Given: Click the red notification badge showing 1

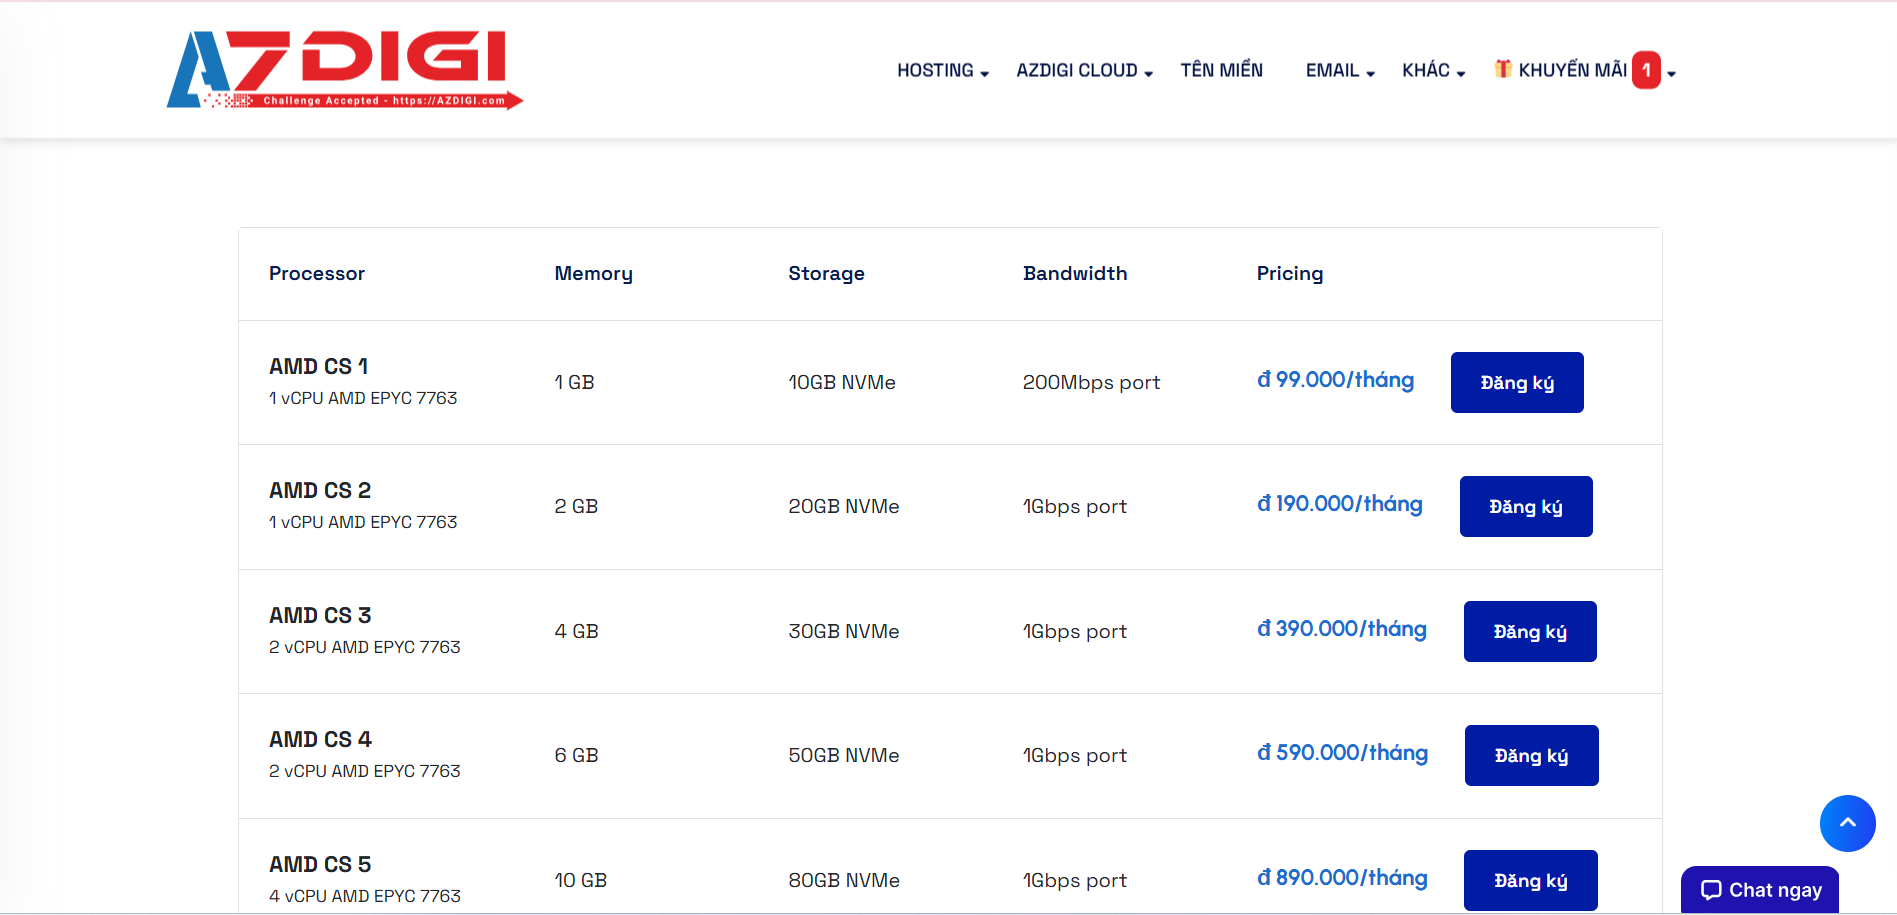Looking at the screenshot, I should [1646, 70].
